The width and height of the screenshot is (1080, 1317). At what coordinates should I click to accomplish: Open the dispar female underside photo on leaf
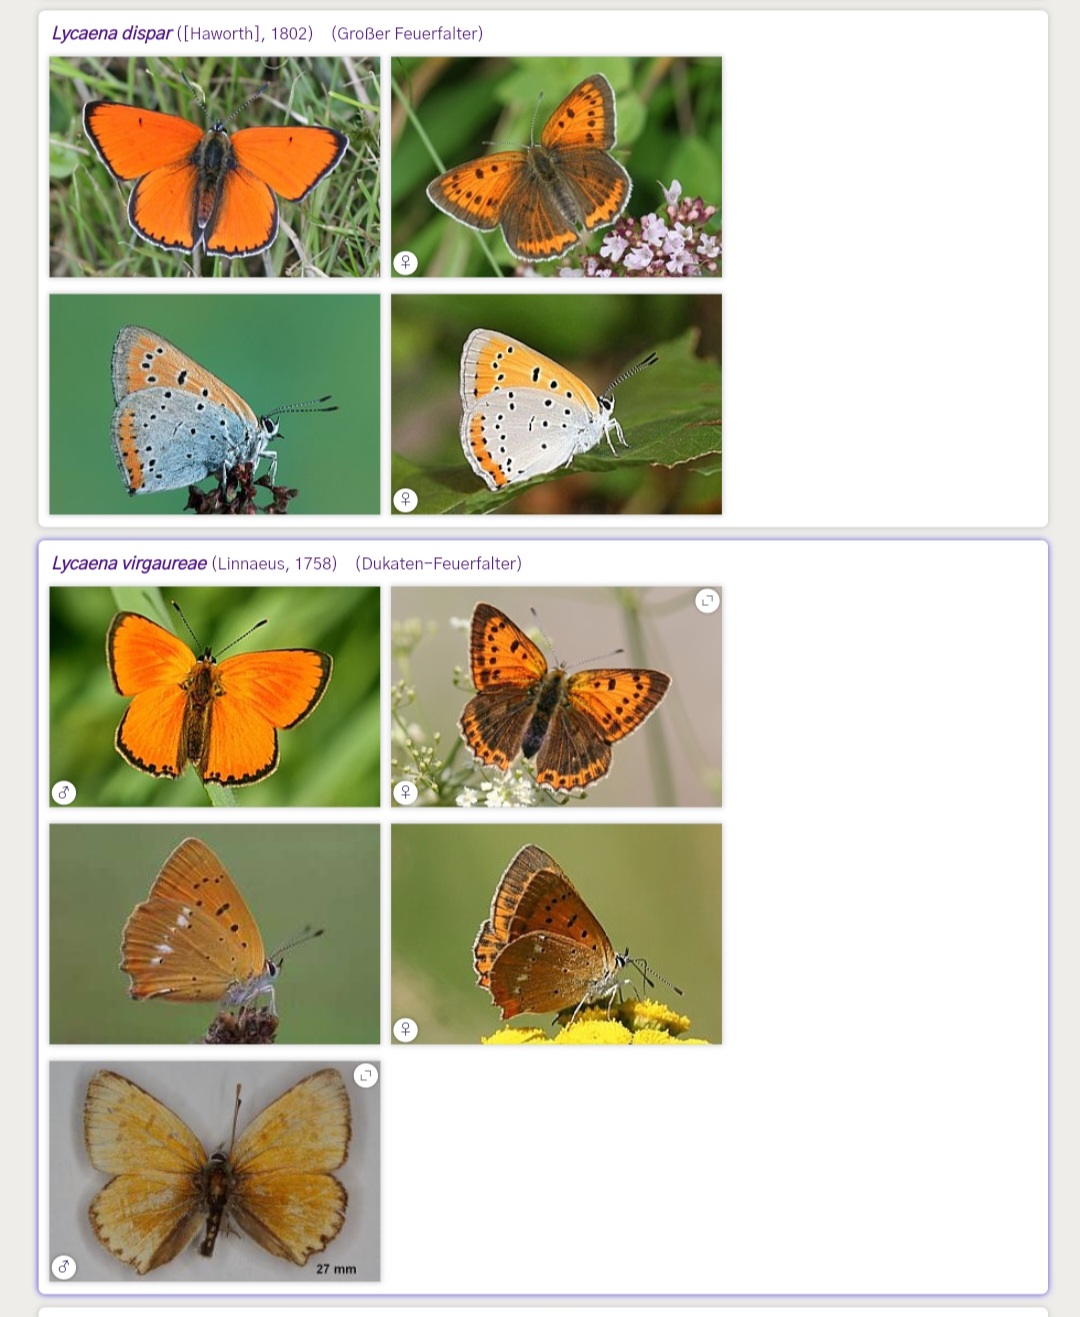click(x=556, y=404)
